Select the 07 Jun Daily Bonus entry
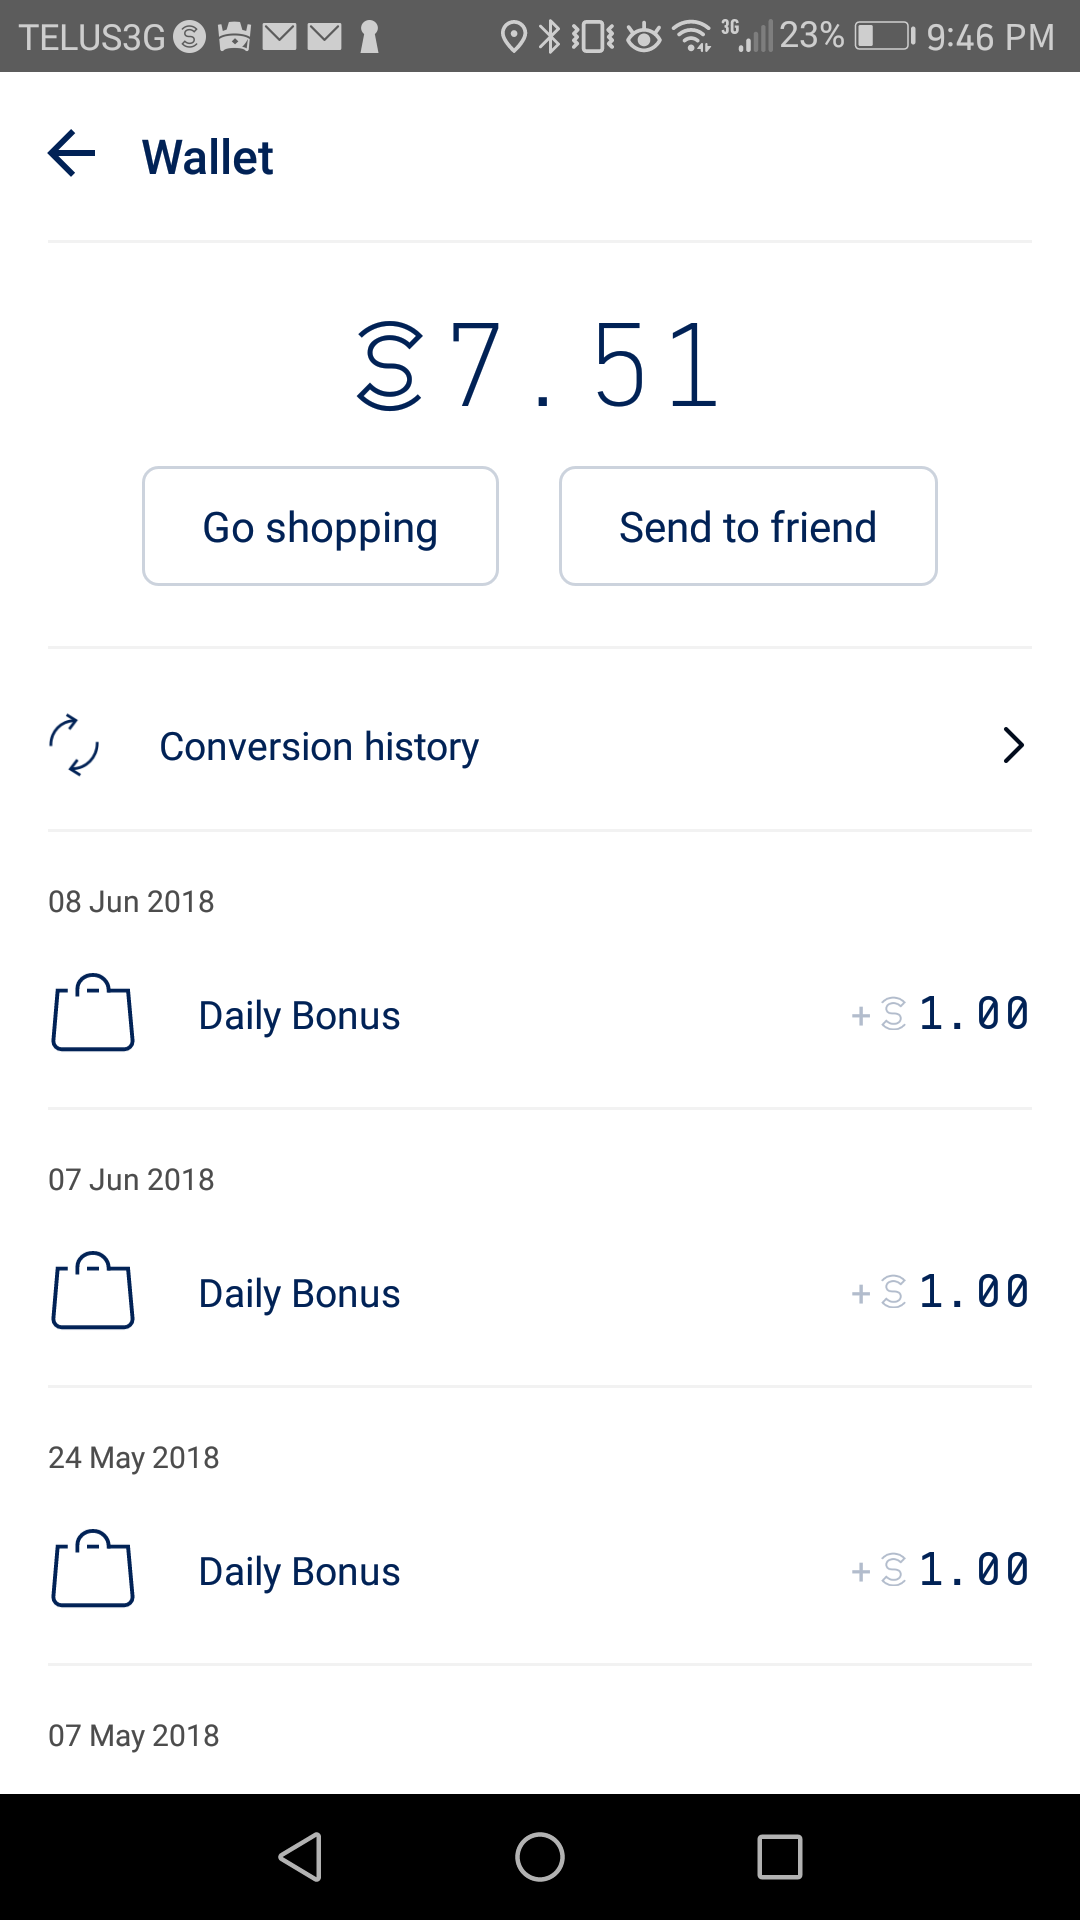The width and height of the screenshot is (1080, 1920). tap(300, 1294)
